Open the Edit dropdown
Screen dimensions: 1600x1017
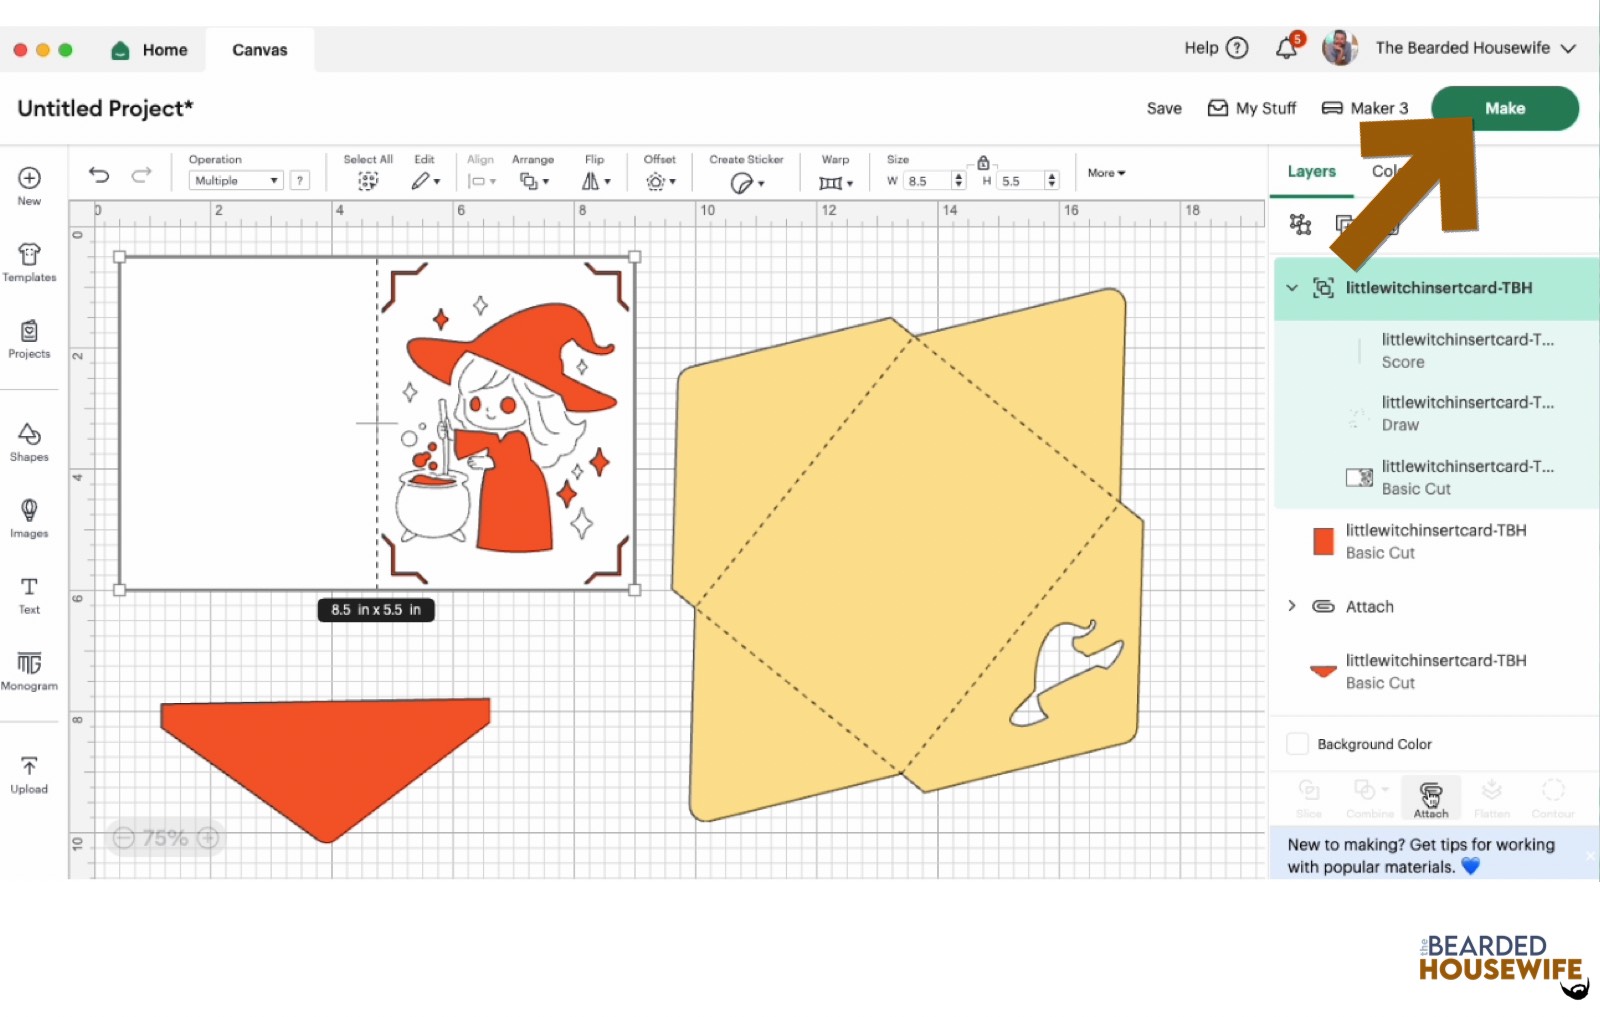(425, 181)
